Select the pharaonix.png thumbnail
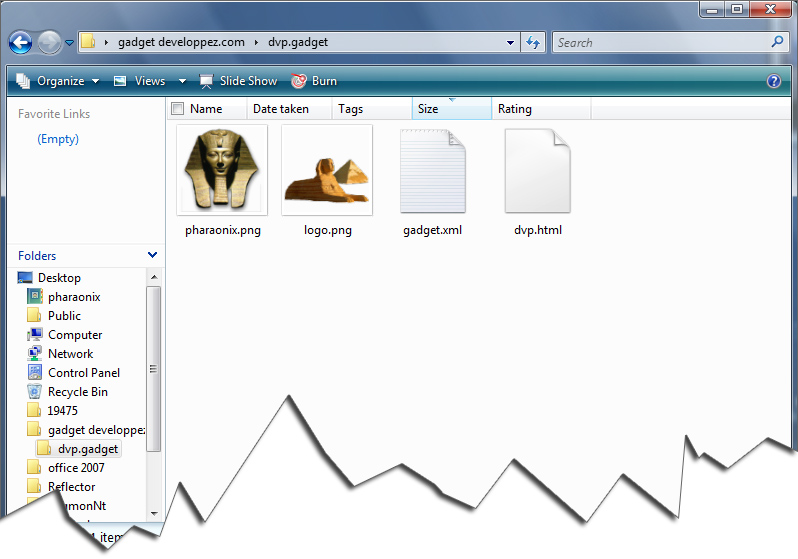 (221, 170)
